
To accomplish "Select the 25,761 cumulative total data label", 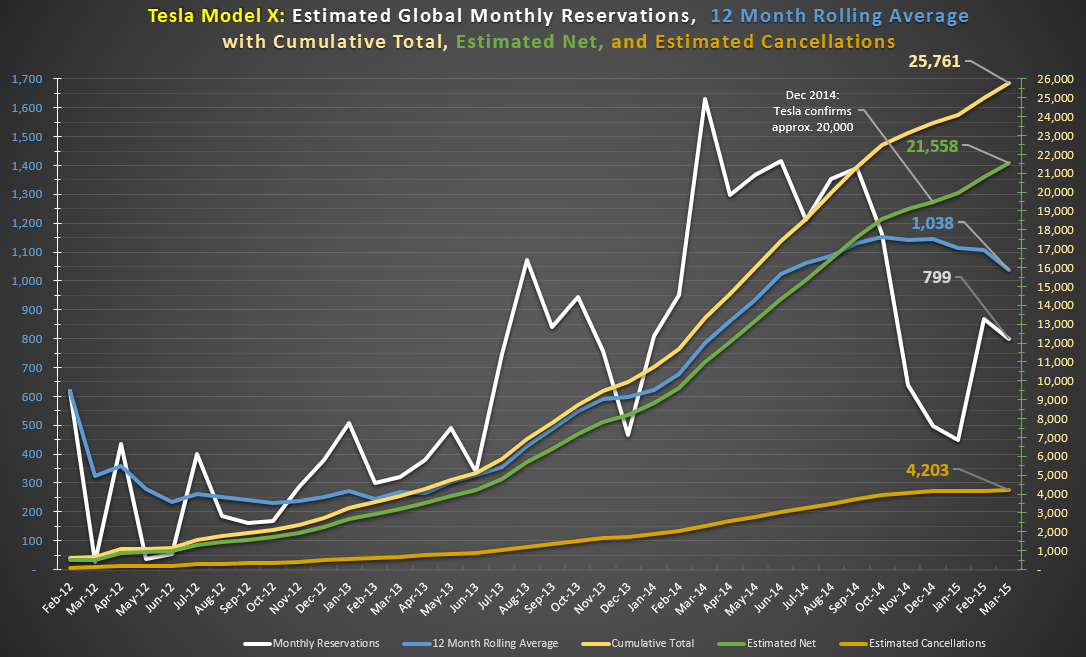I will (x=934, y=61).
